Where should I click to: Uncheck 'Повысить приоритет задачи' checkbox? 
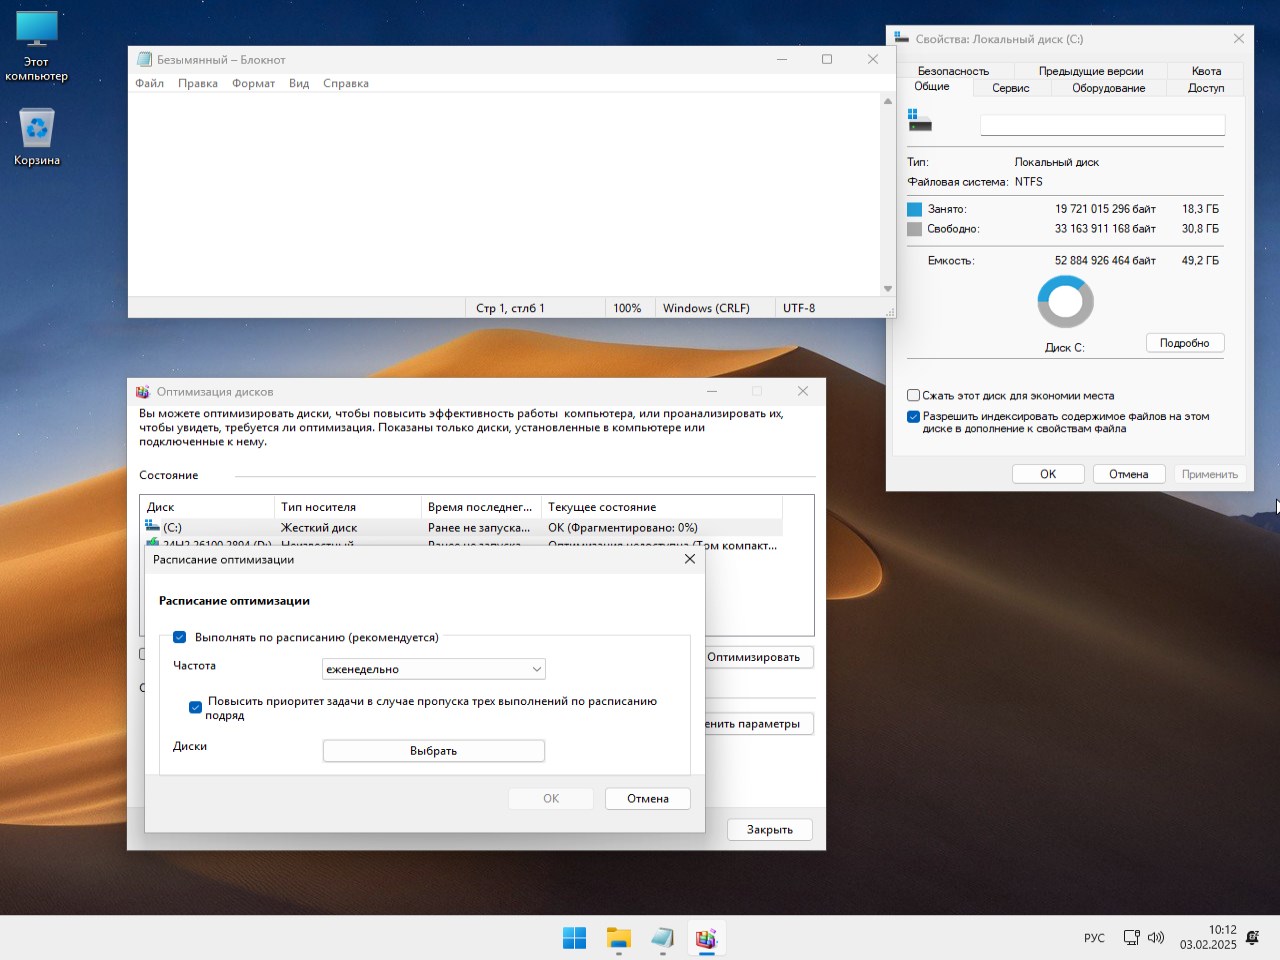point(196,707)
